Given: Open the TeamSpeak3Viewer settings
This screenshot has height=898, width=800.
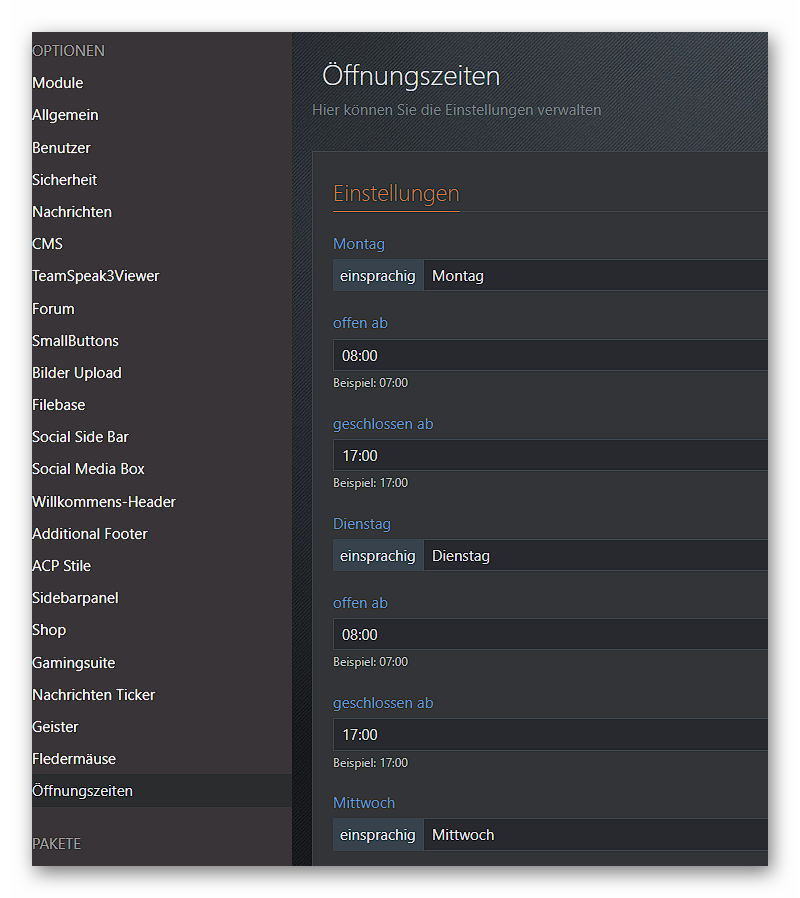Looking at the screenshot, I should [95, 276].
